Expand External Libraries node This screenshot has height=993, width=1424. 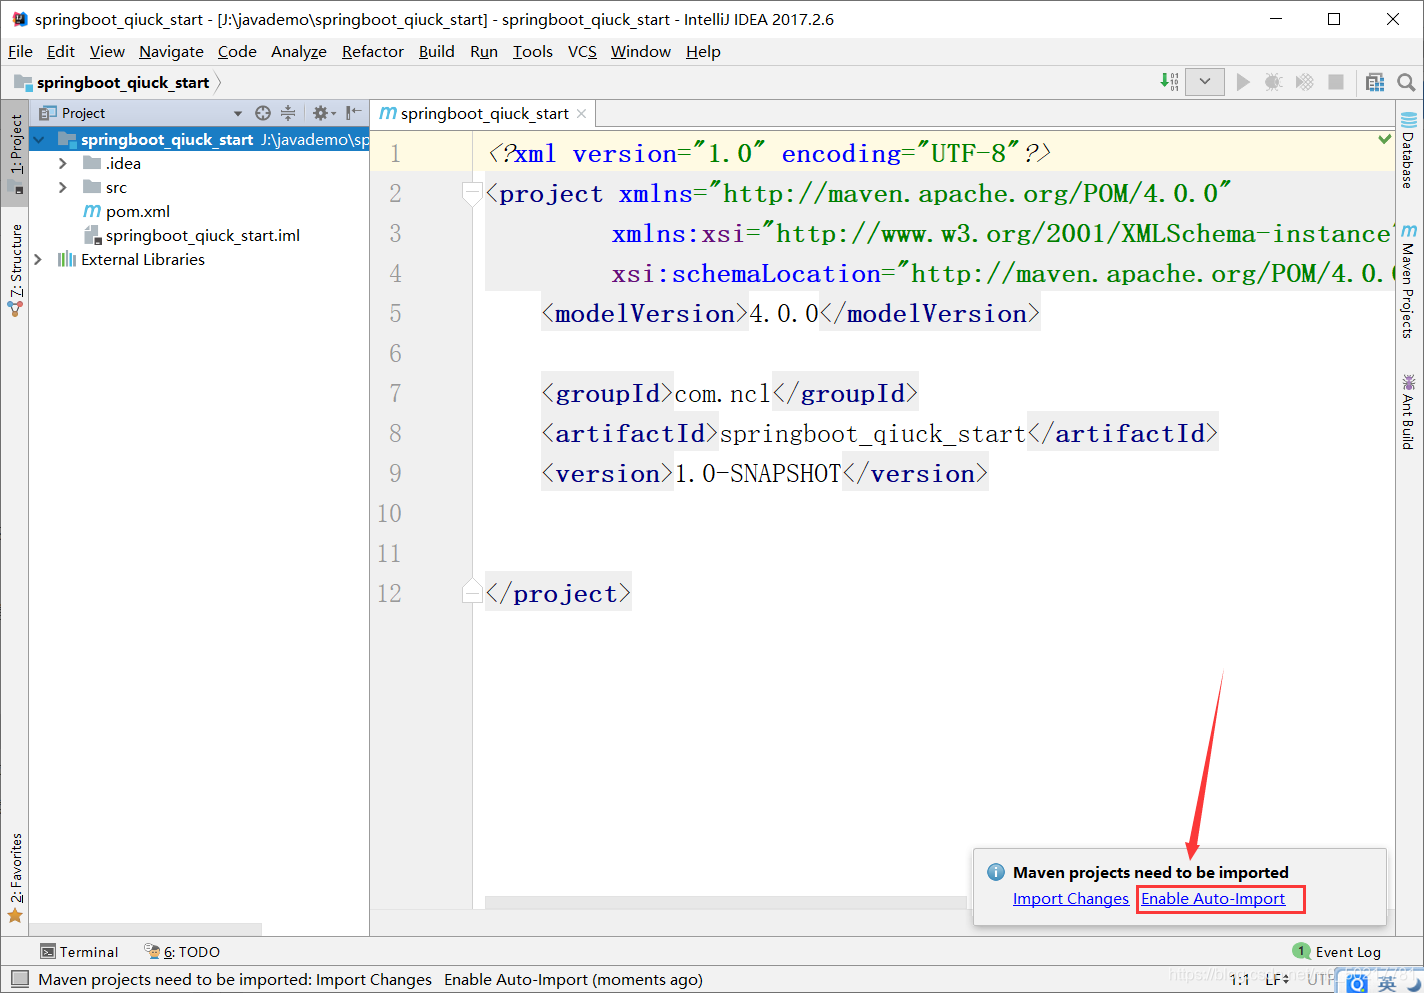pyautogui.click(x=39, y=259)
